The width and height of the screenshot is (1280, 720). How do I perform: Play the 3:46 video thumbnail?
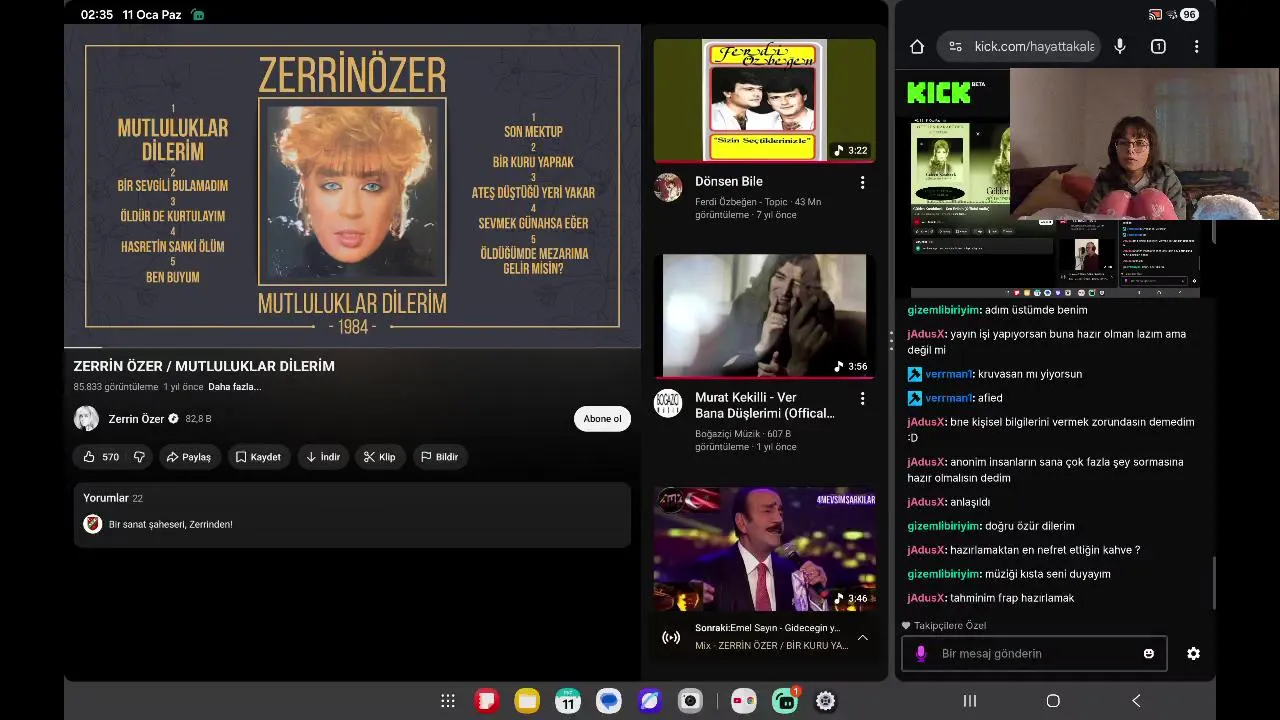coord(765,549)
